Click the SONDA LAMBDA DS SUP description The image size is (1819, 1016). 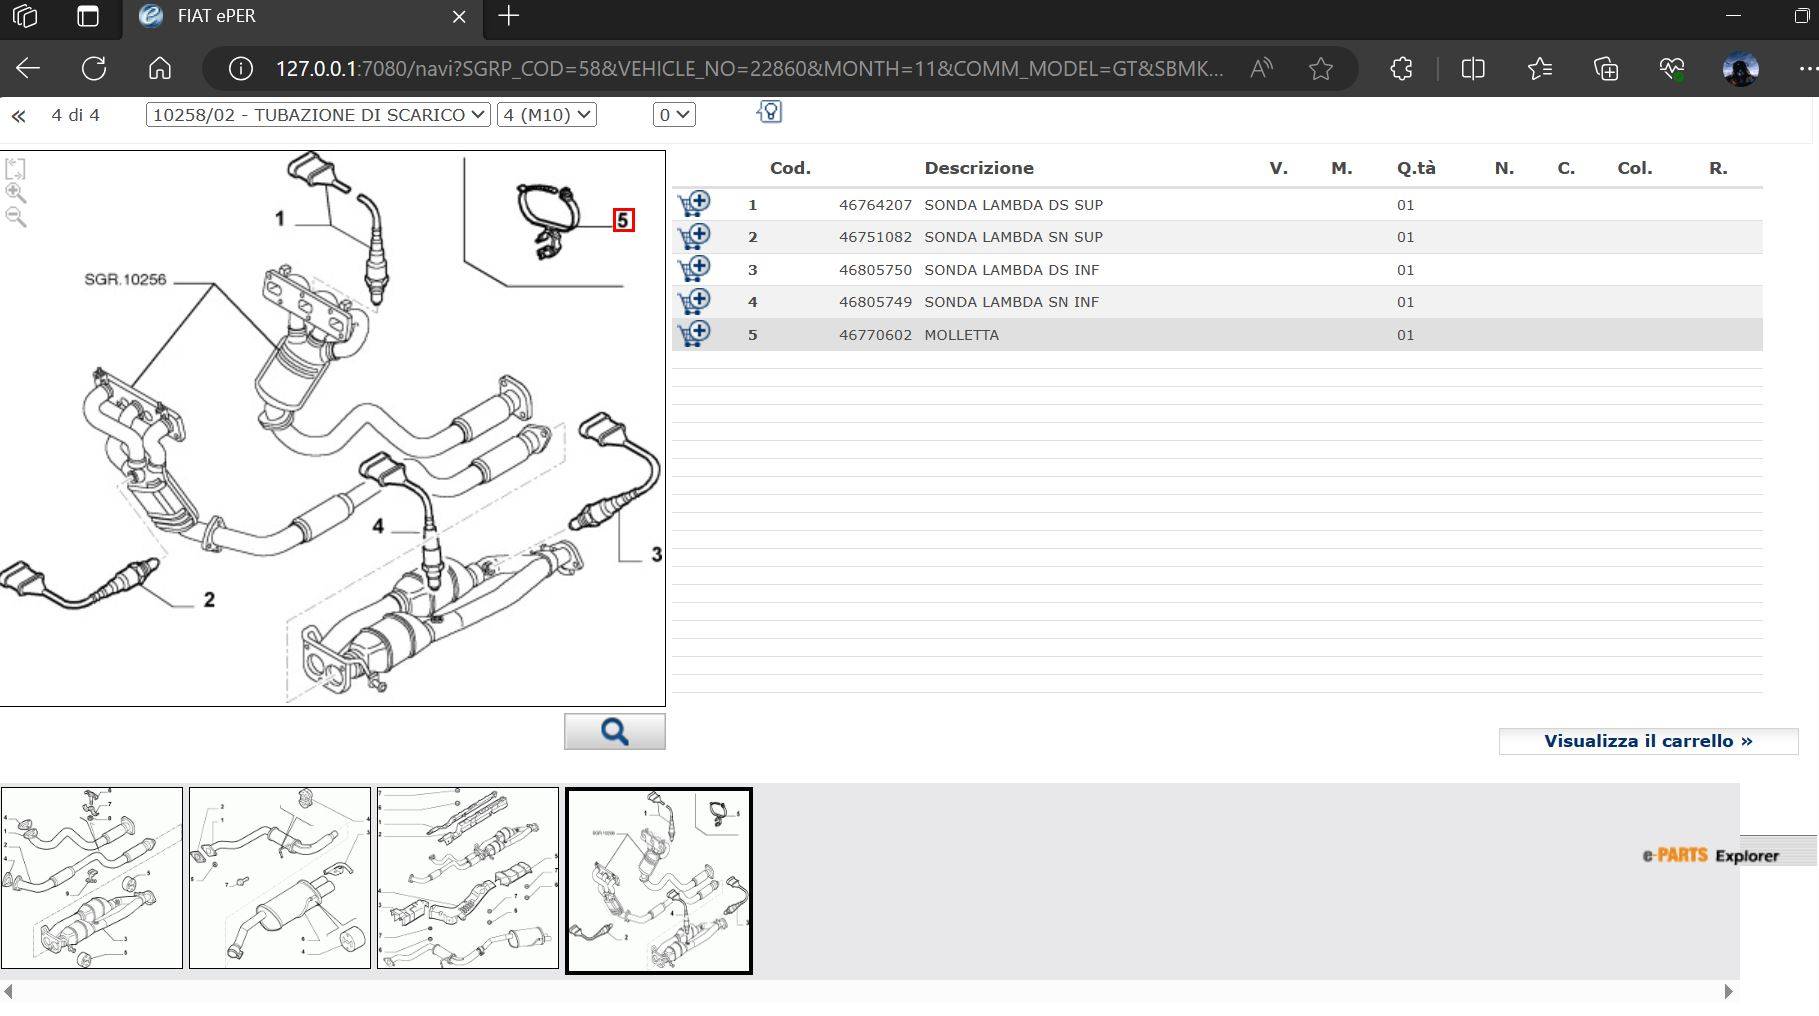pos(1013,205)
